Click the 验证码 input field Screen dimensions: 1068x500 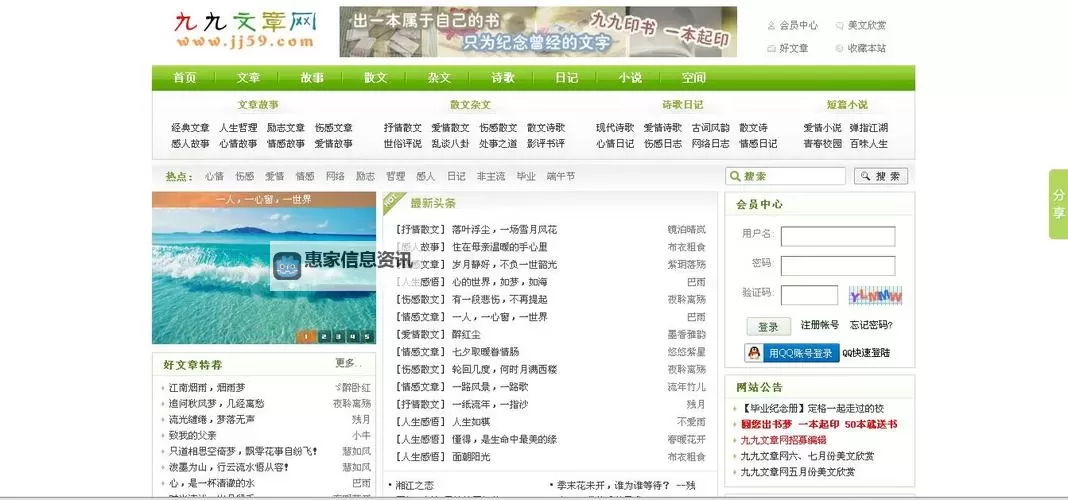click(x=809, y=295)
